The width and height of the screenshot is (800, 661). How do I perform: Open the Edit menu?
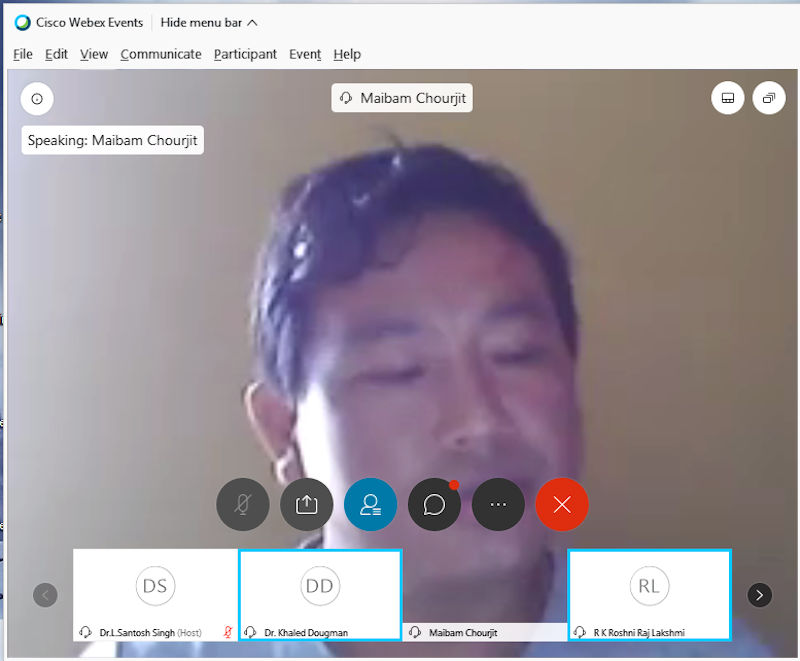[x=56, y=54]
